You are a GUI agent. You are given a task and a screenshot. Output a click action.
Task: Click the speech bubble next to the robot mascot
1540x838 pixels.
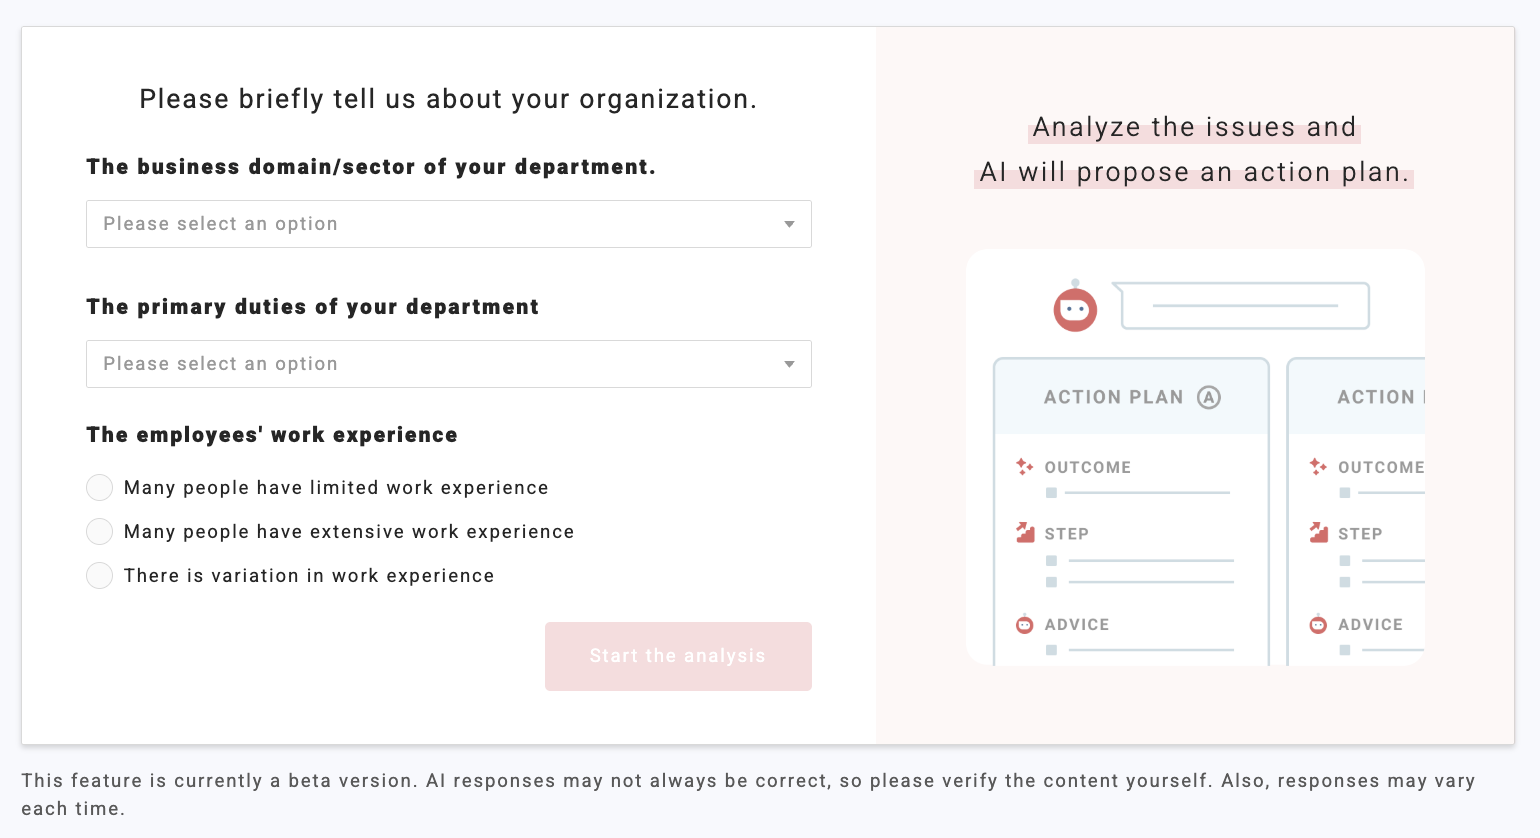(1243, 306)
